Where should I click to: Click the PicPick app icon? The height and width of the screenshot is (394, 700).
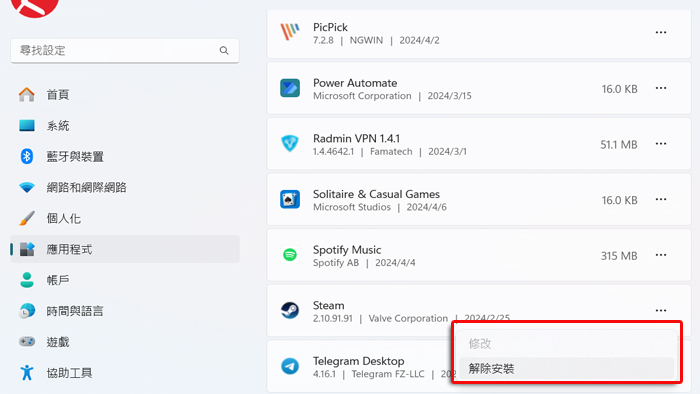point(290,32)
